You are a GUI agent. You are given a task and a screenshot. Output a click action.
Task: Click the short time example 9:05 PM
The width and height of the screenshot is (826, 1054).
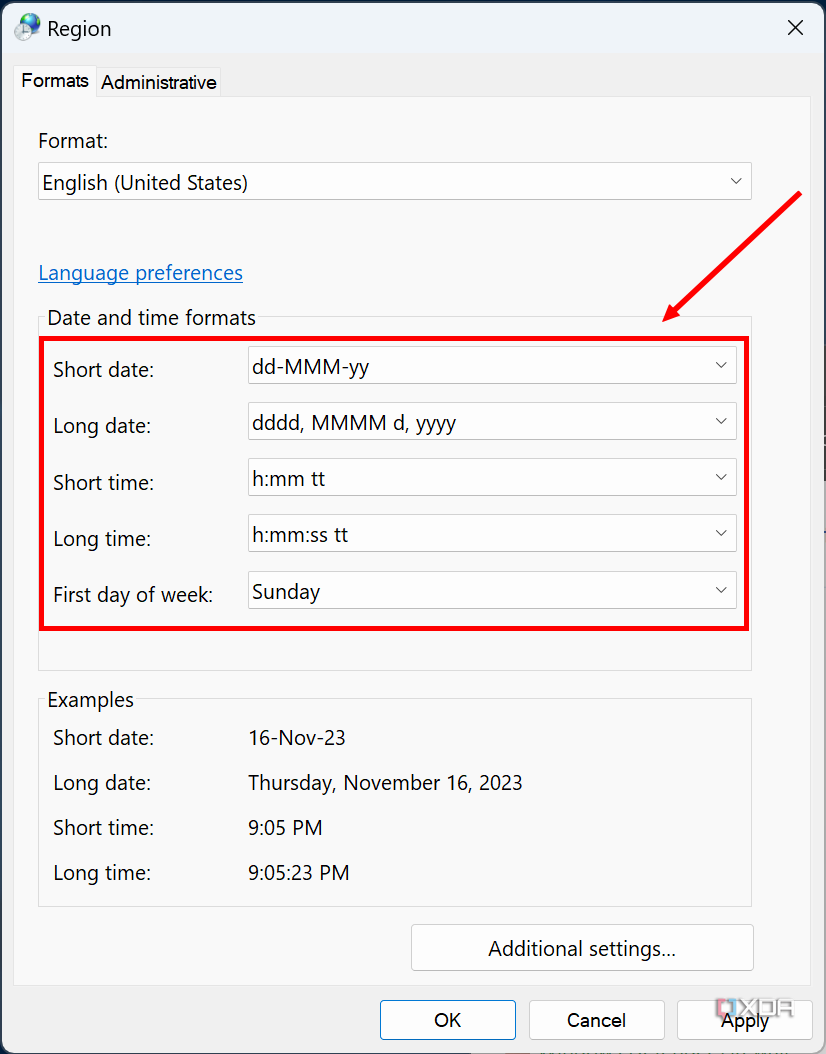[285, 828]
